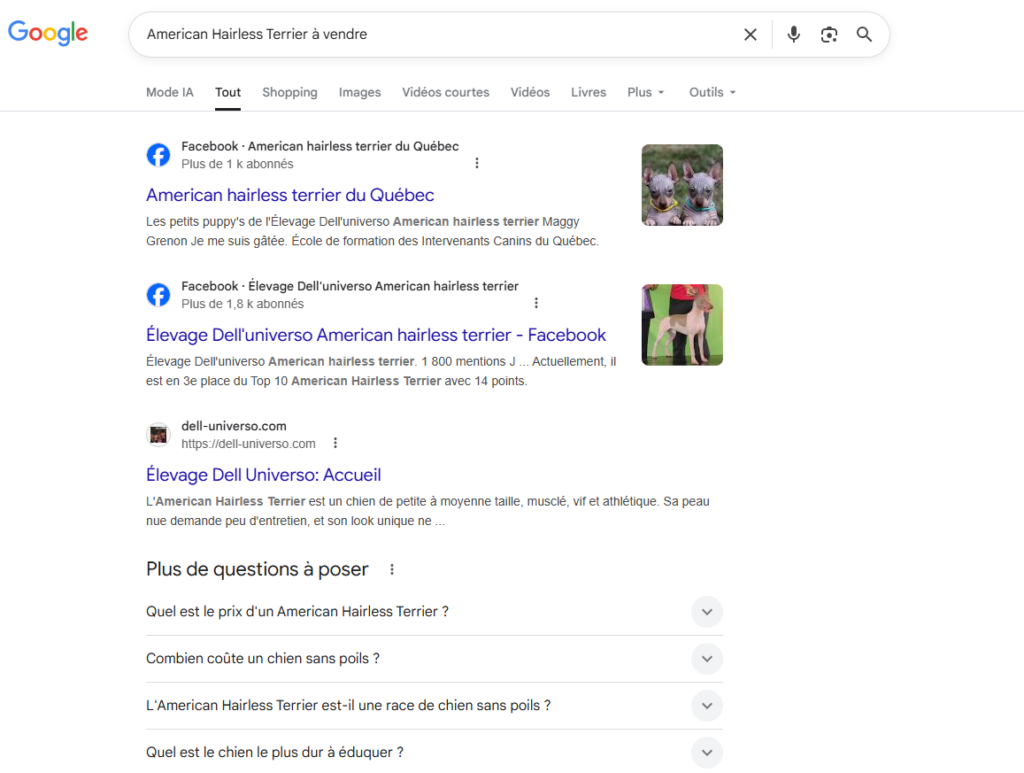The image size is (1024, 773).
Task: Click the Google logo
Action: coord(47,33)
